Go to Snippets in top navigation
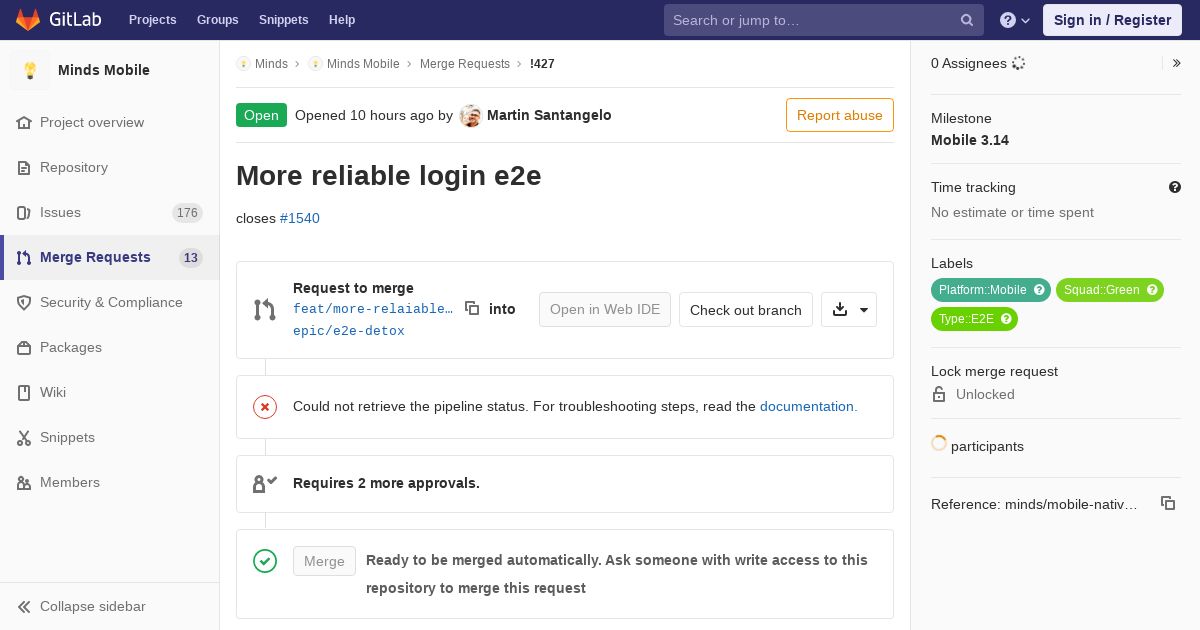The image size is (1200, 630). pos(283,20)
